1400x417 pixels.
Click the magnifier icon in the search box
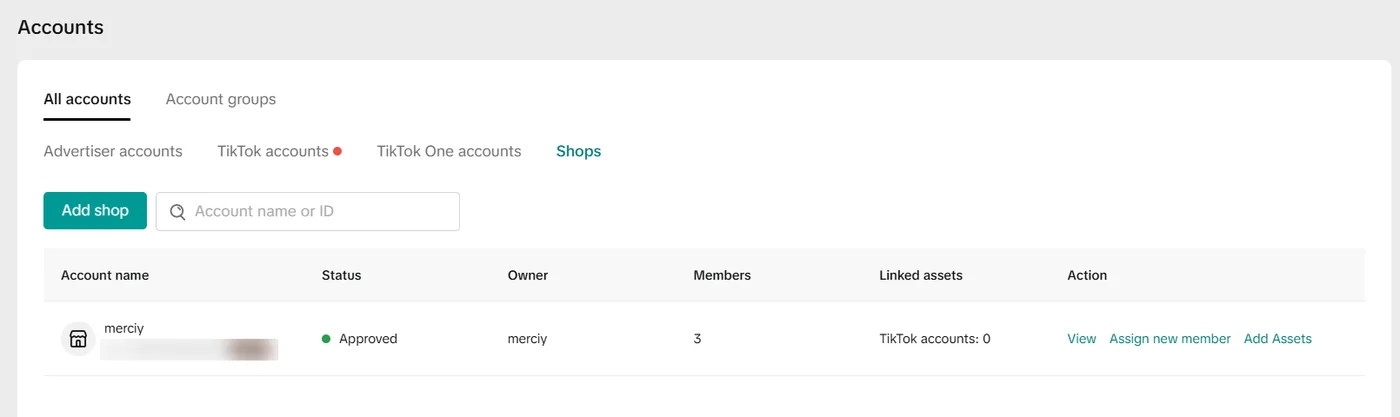click(x=178, y=212)
